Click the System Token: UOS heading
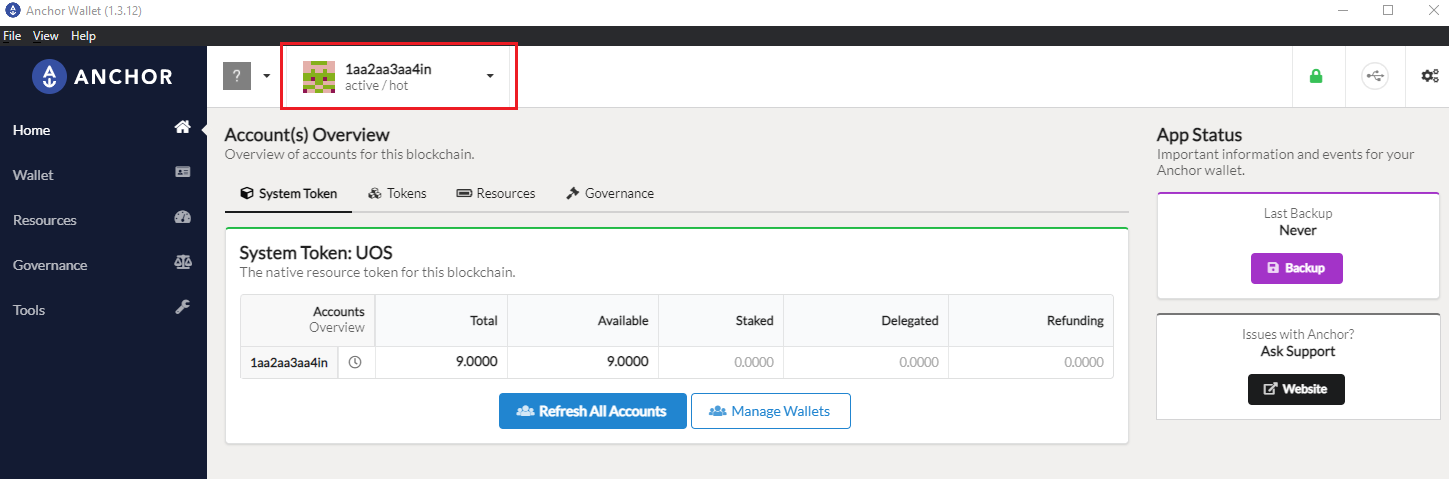The image size is (1449, 479). (x=316, y=253)
